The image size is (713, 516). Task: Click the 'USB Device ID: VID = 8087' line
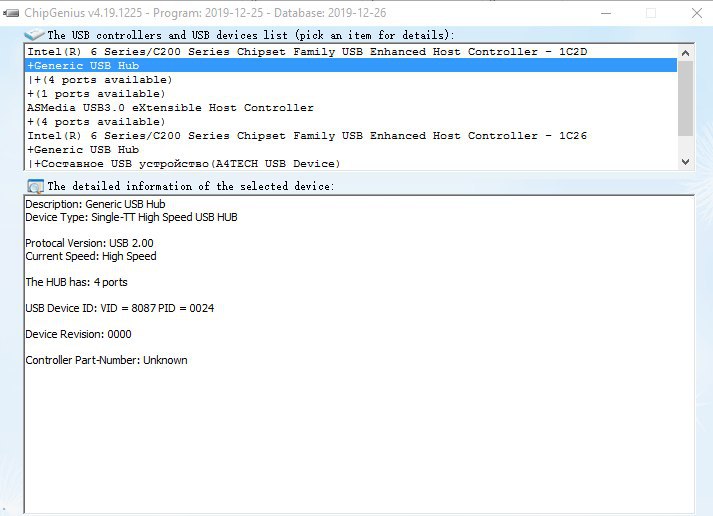[120, 308]
